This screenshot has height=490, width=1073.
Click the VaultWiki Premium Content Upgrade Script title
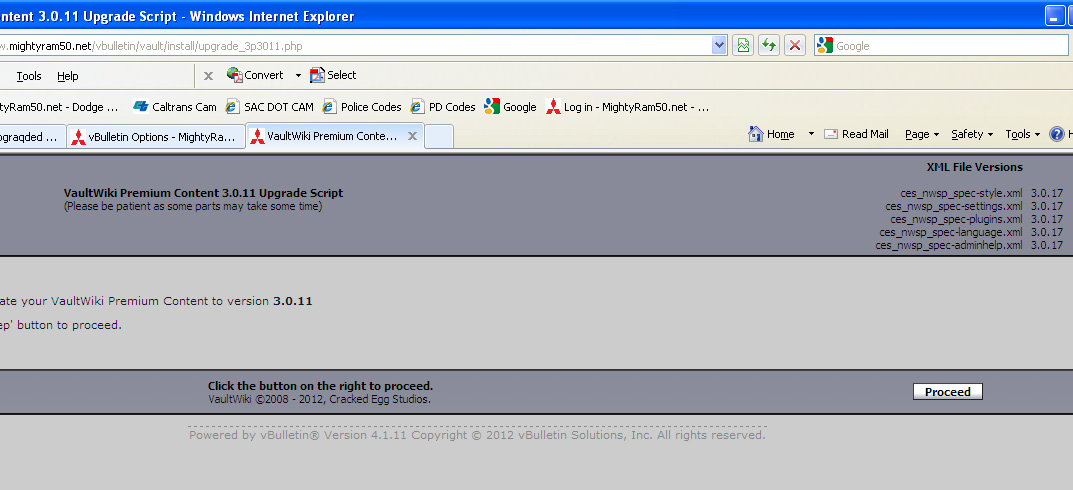203,193
